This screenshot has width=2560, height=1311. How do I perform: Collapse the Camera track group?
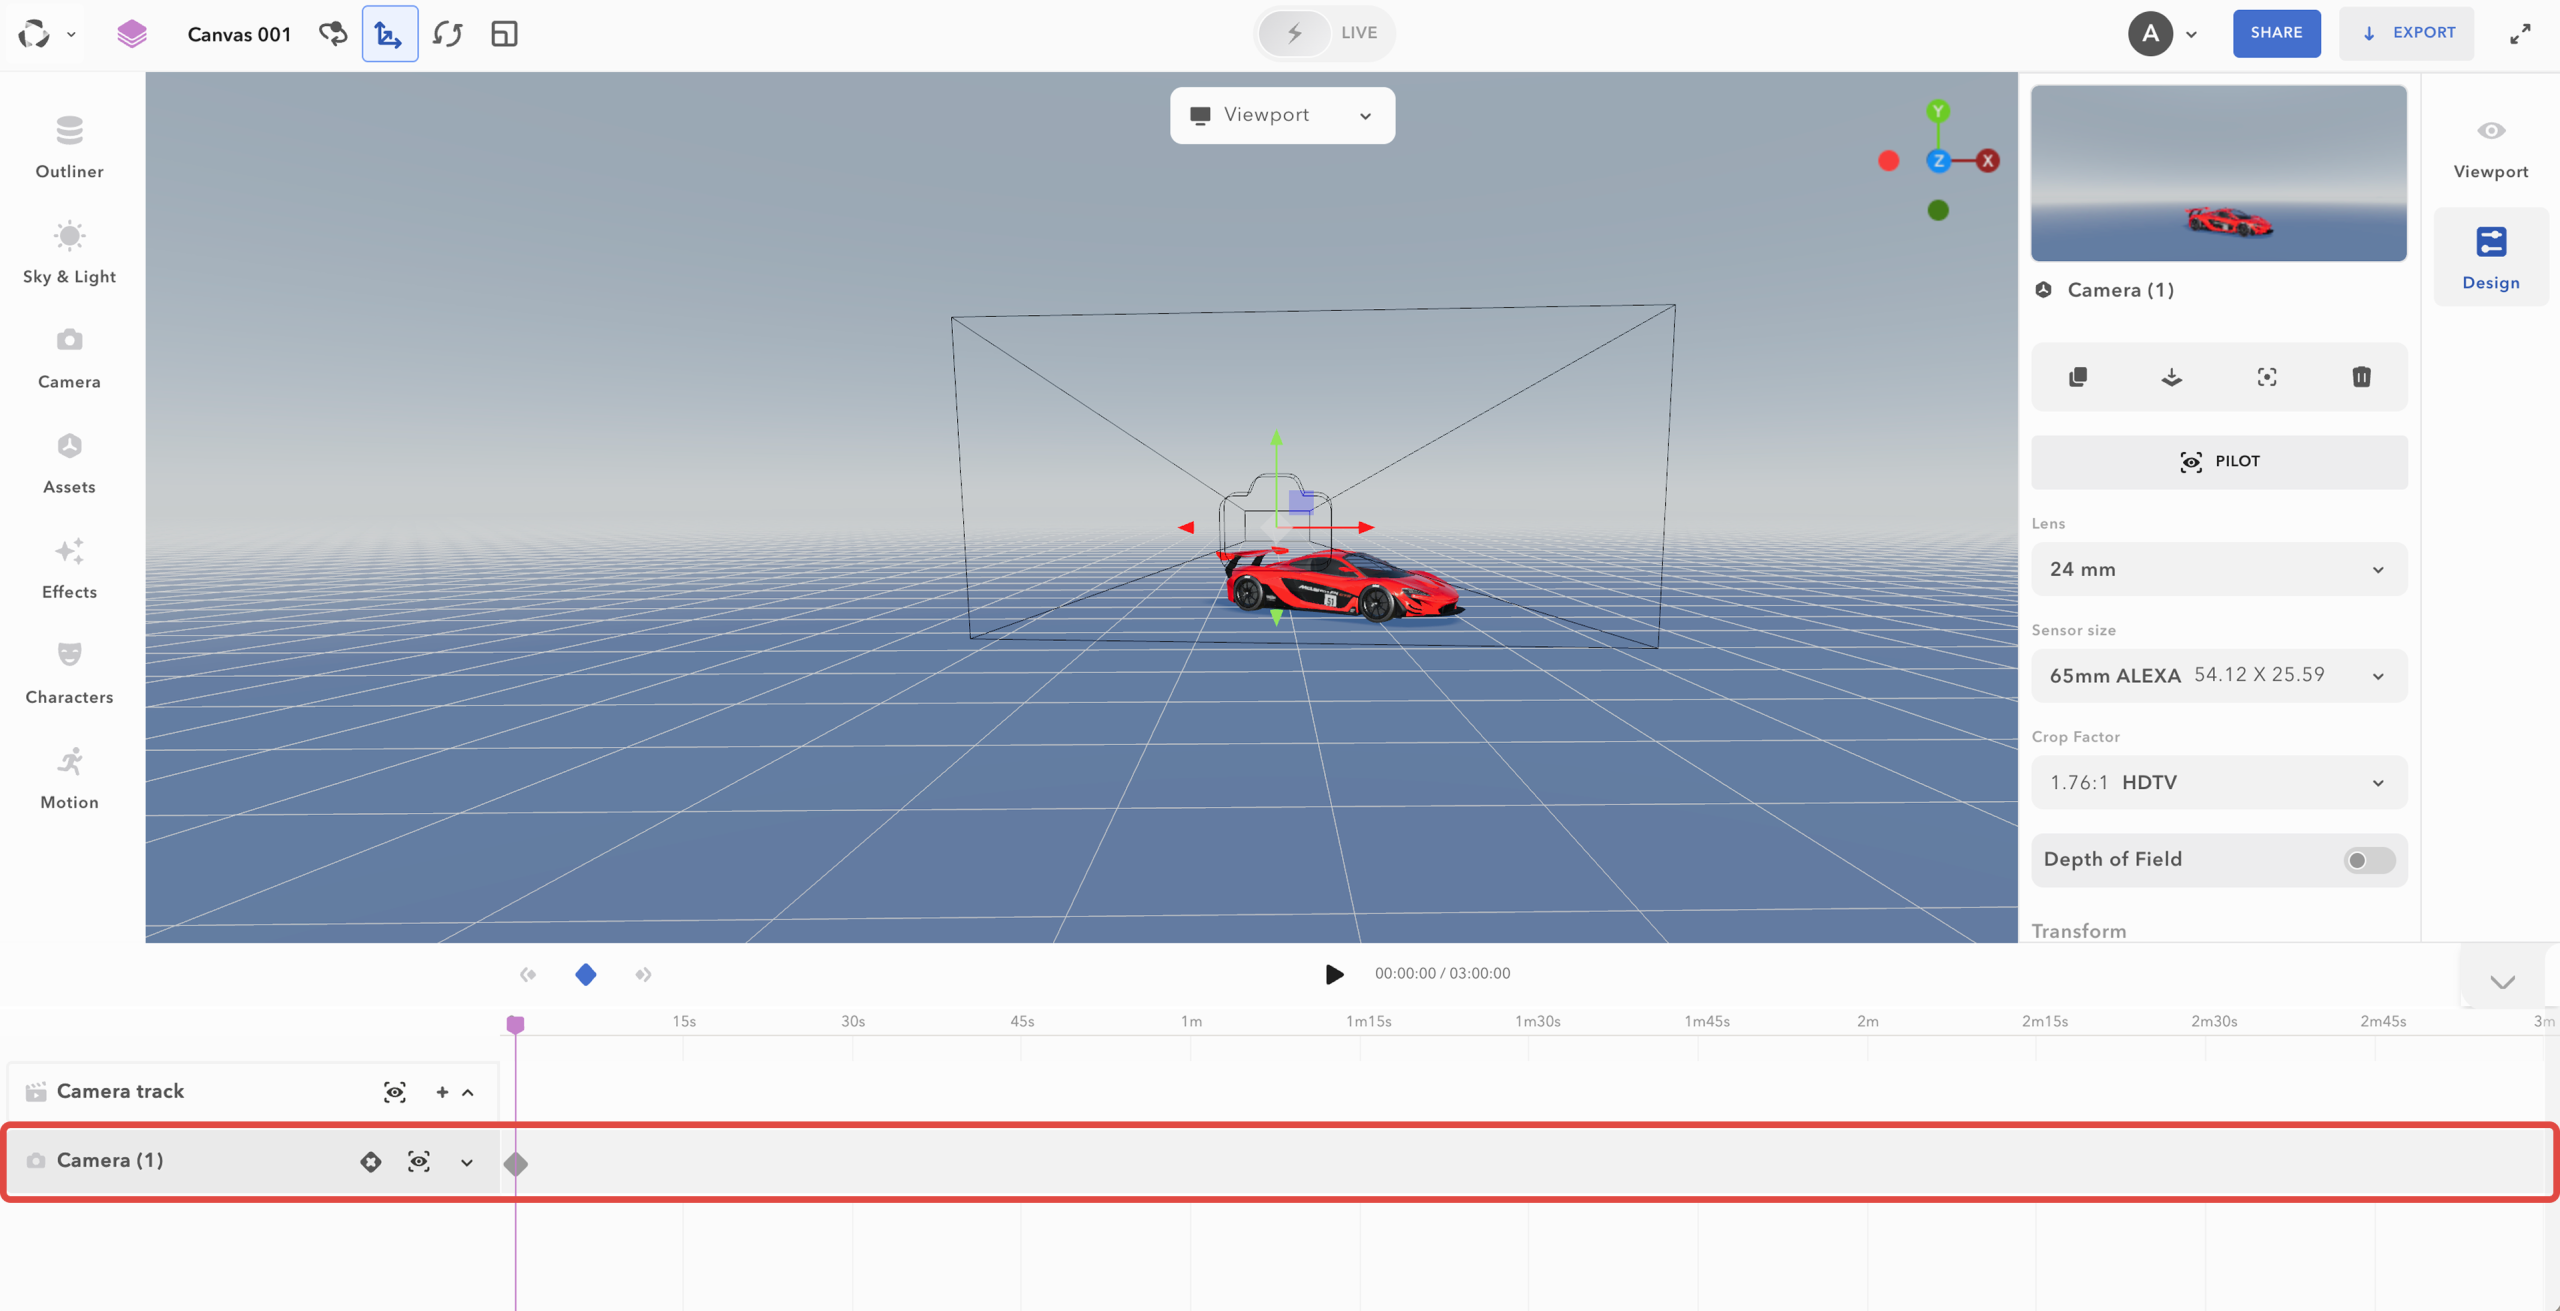coord(468,1091)
